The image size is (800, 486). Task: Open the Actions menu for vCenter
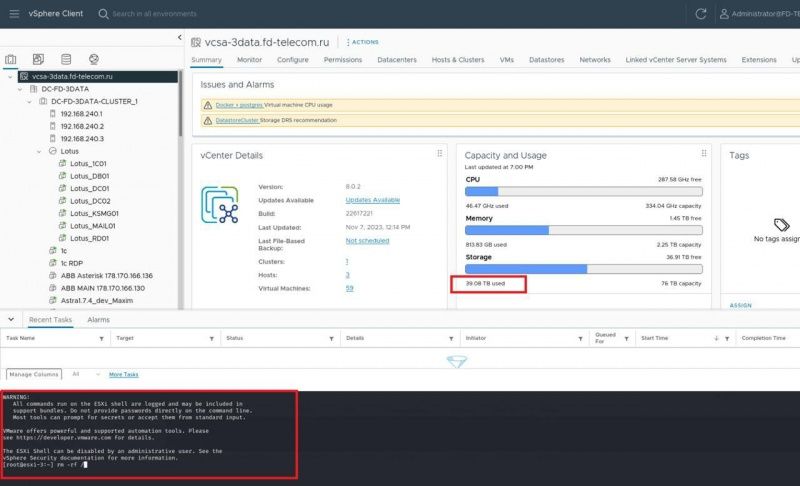point(361,42)
